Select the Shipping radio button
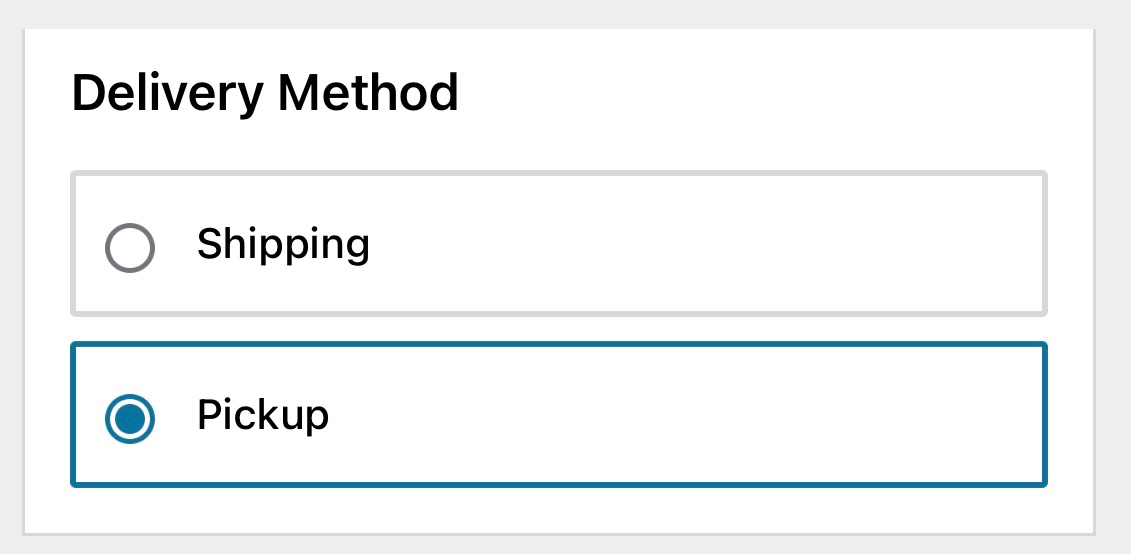 click(130, 247)
